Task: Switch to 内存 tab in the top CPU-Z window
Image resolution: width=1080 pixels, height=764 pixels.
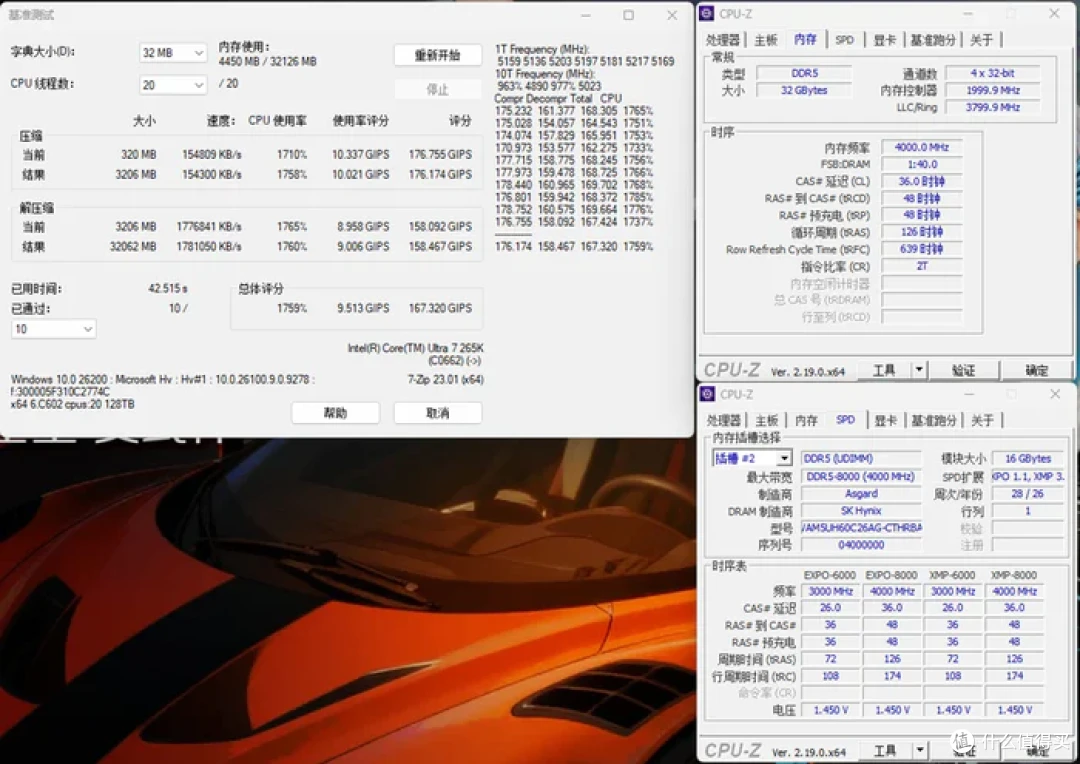Action: tap(805, 39)
